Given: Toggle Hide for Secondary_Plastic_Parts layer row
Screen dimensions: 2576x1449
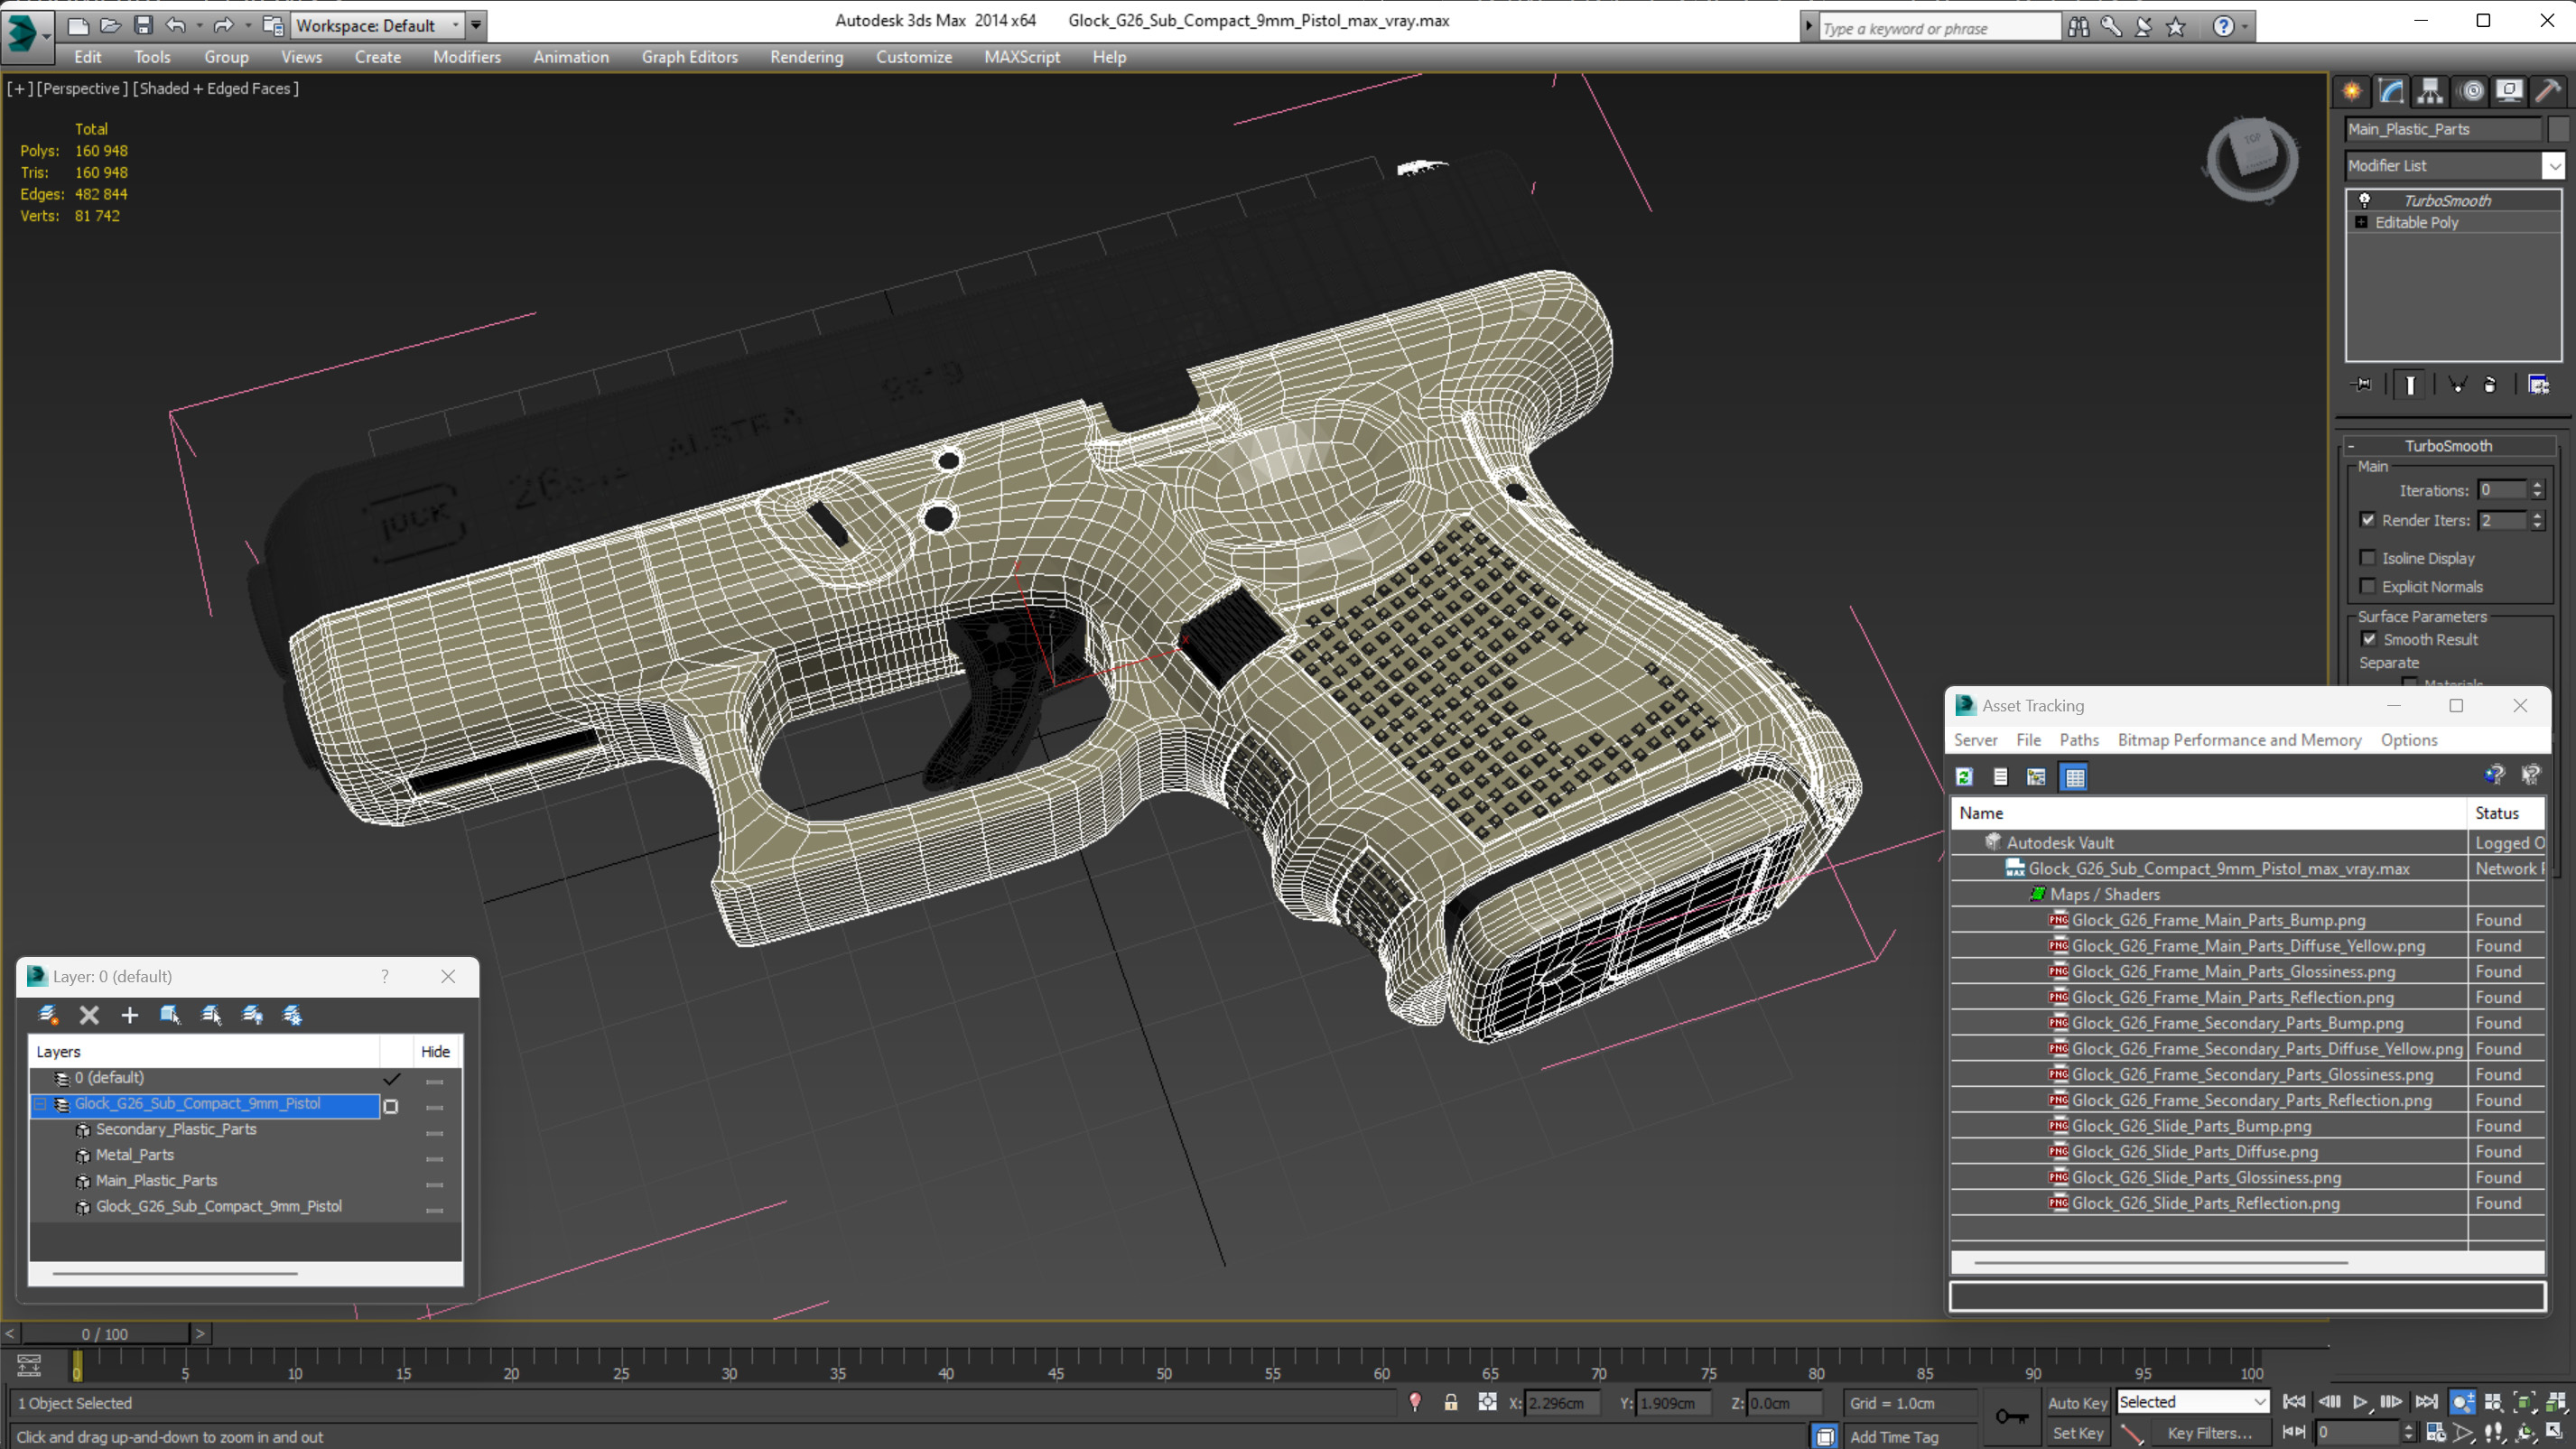Looking at the screenshot, I should (x=434, y=1133).
